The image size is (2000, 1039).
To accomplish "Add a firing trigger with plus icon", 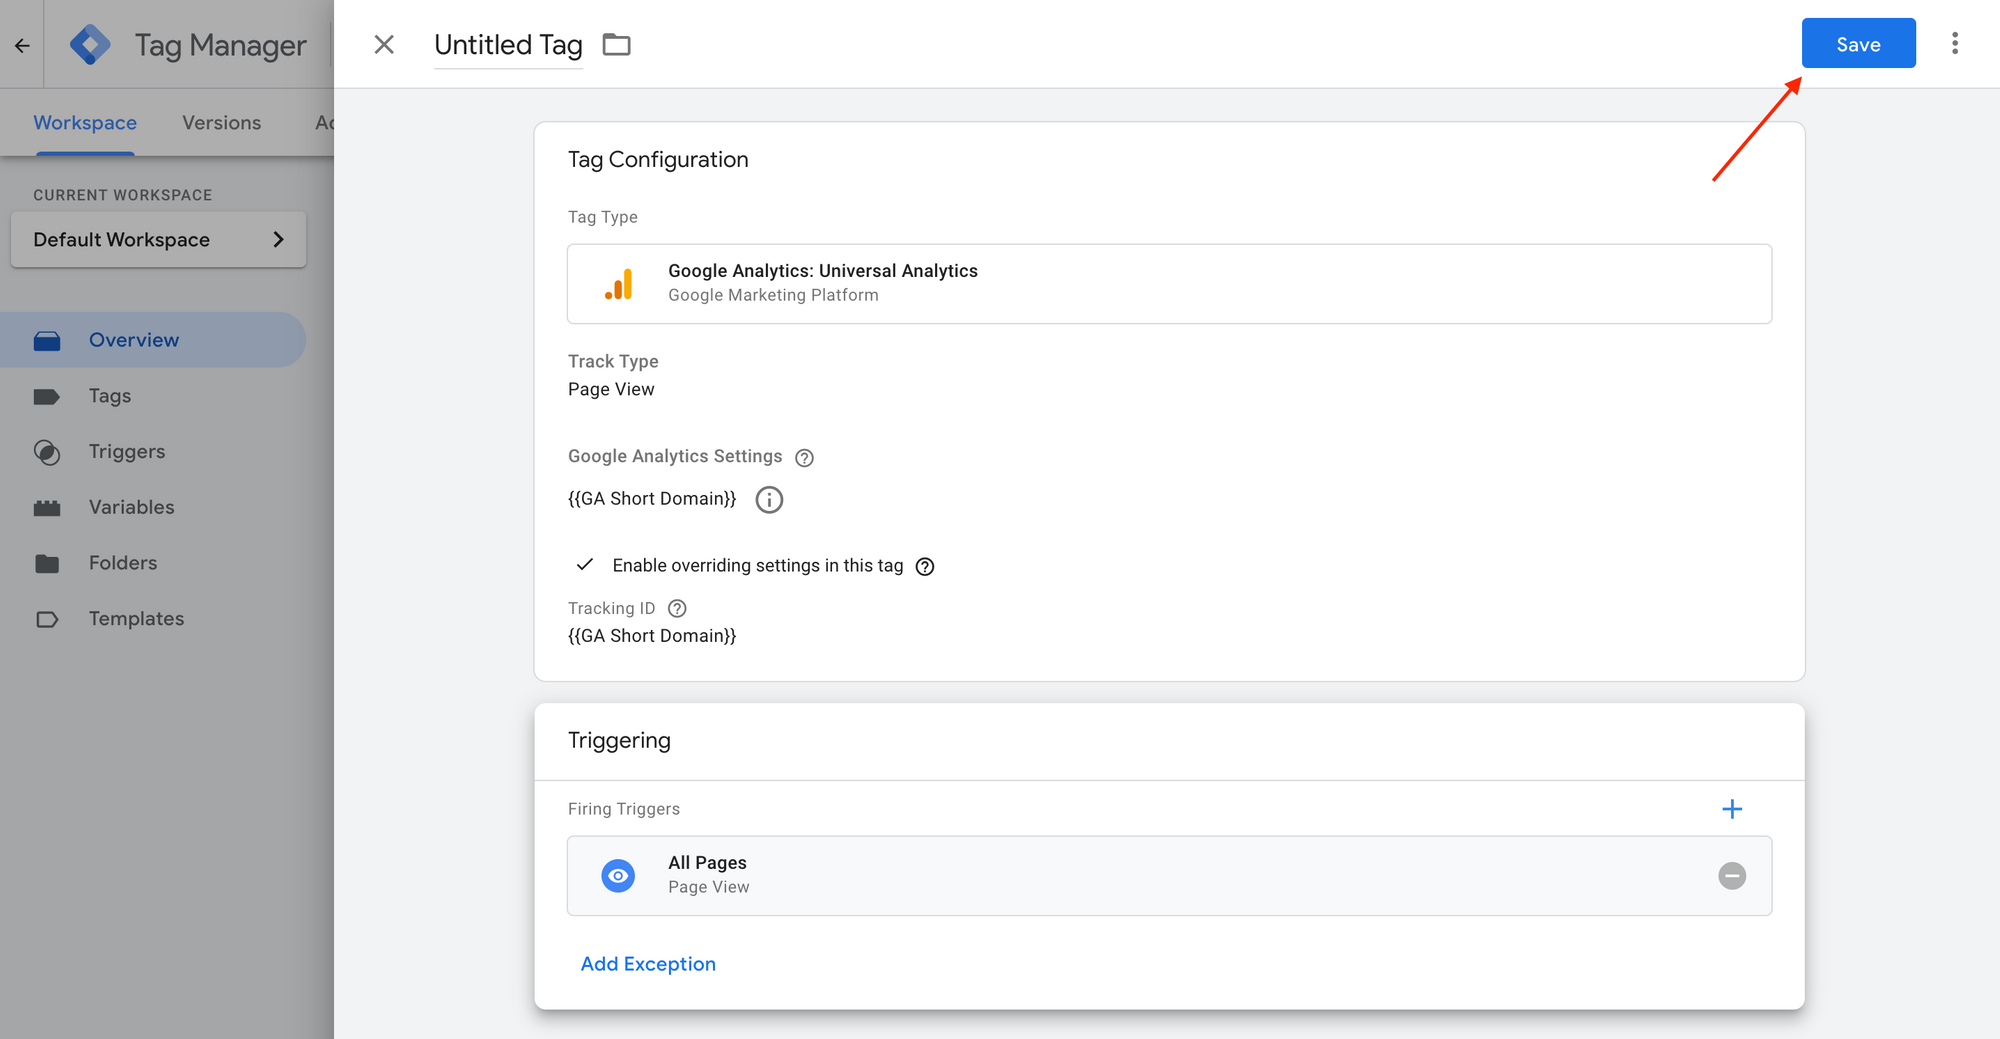I will click(1732, 809).
